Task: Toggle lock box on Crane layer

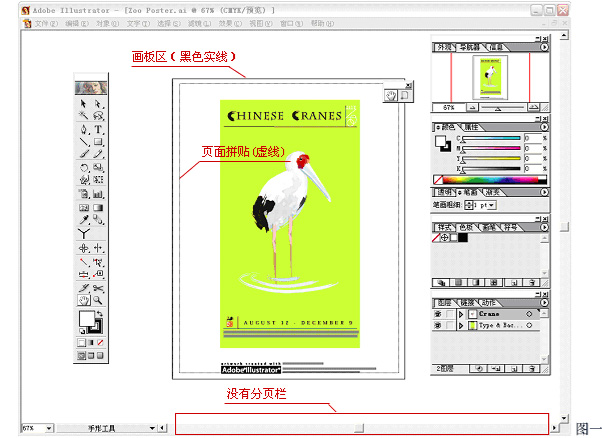Action: [447, 313]
